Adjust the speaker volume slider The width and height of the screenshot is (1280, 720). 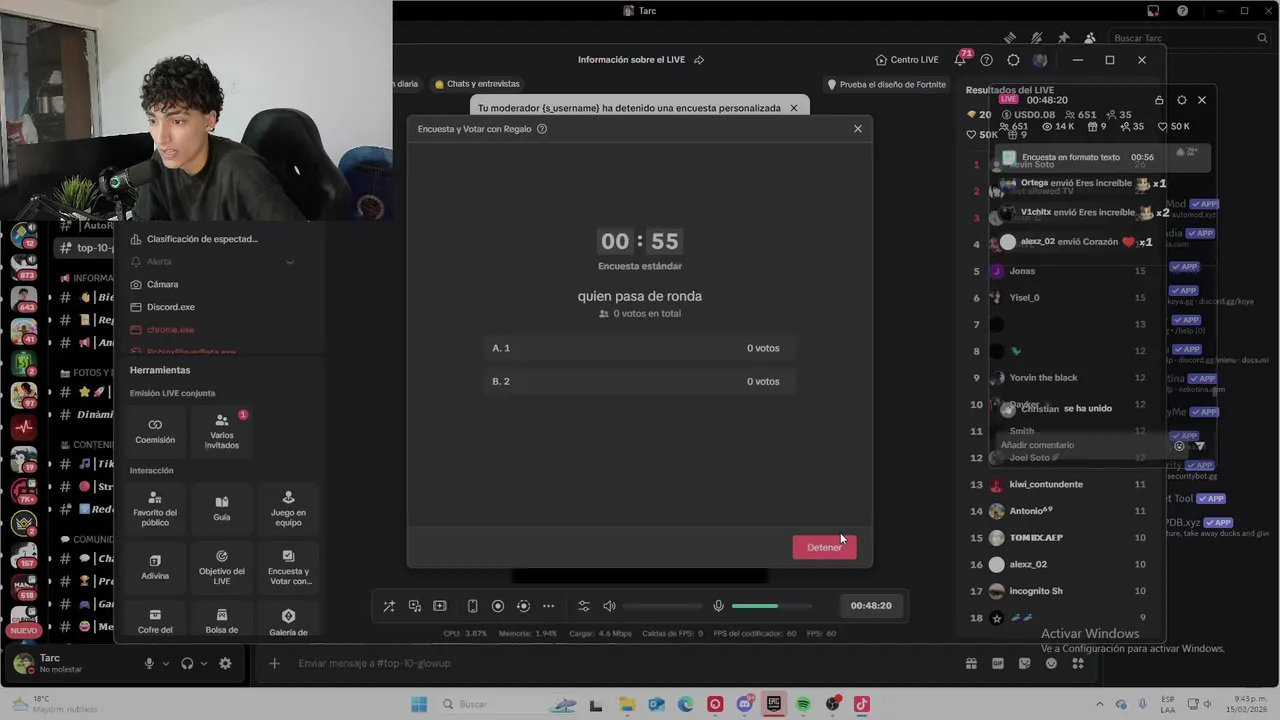660,606
